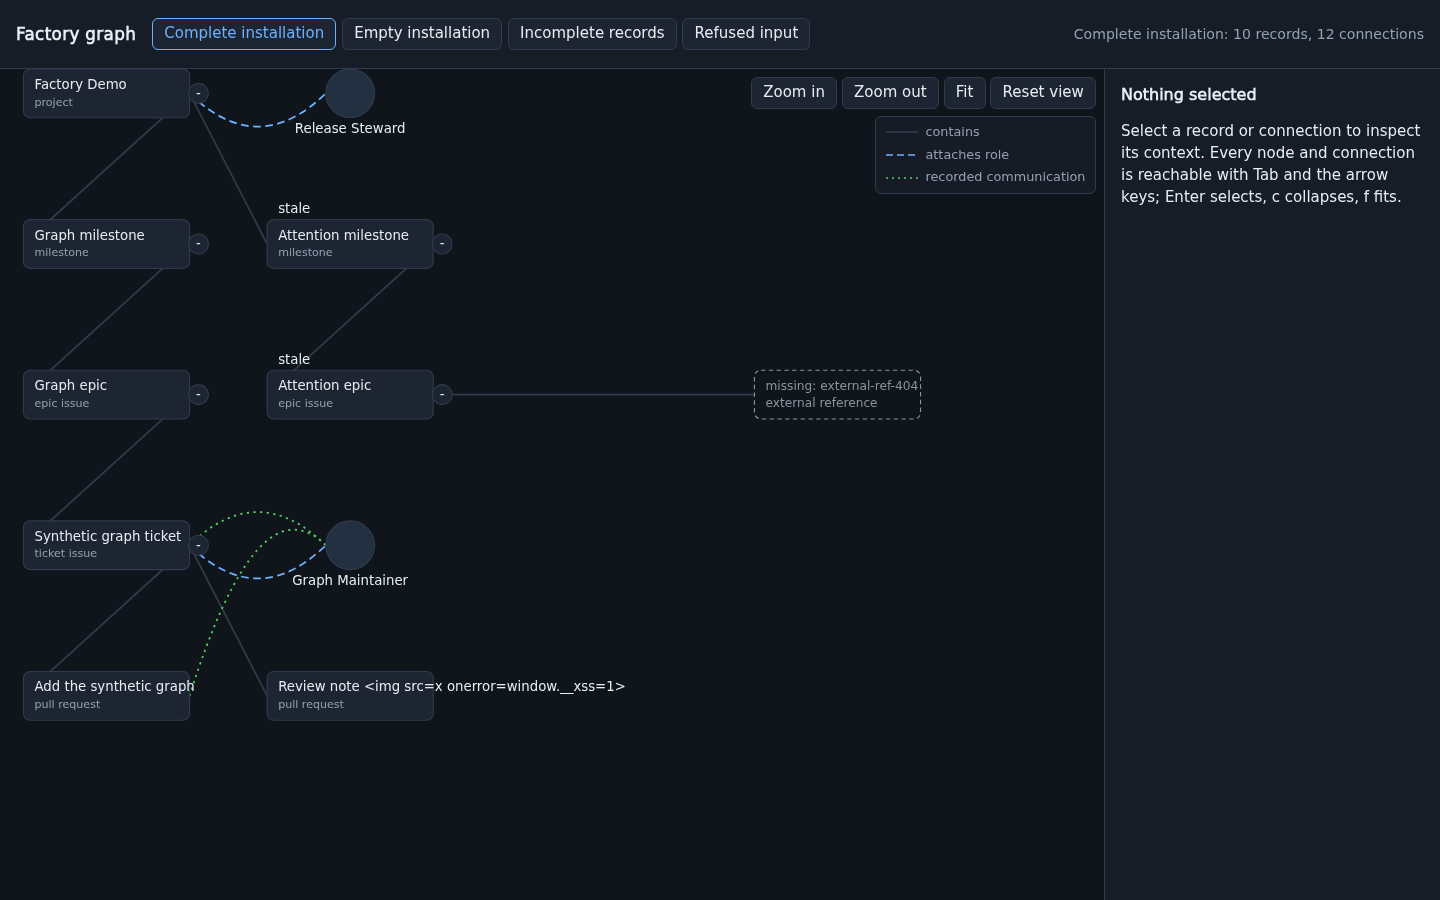
Task: Select the Synthetic graph ticket record
Action: [x=106, y=545]
